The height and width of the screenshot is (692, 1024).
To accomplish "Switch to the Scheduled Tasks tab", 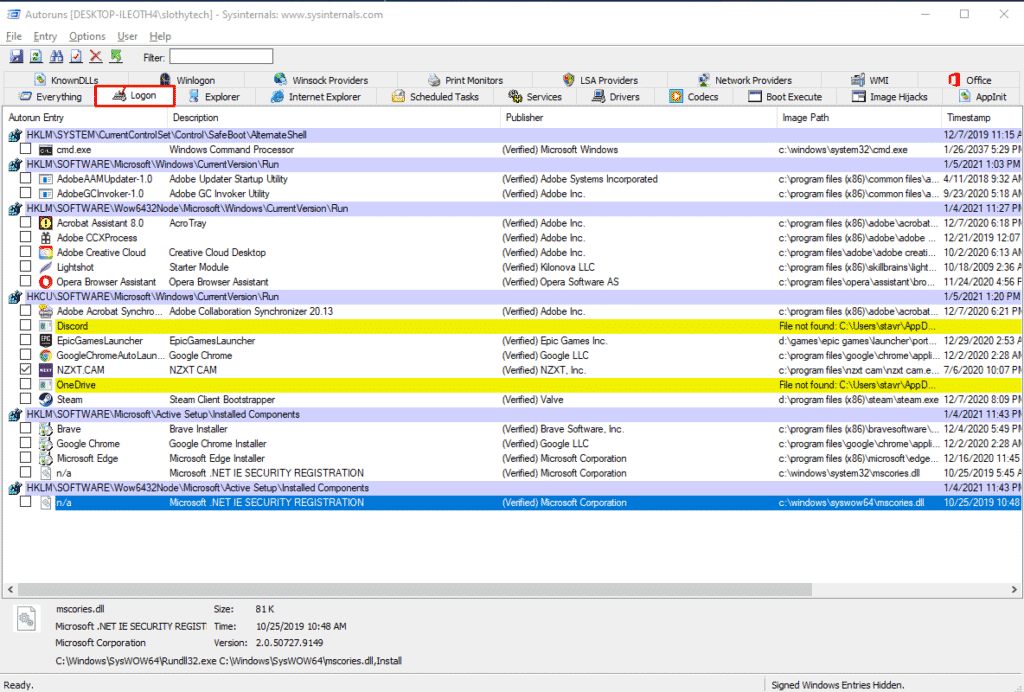I will 435,97.
